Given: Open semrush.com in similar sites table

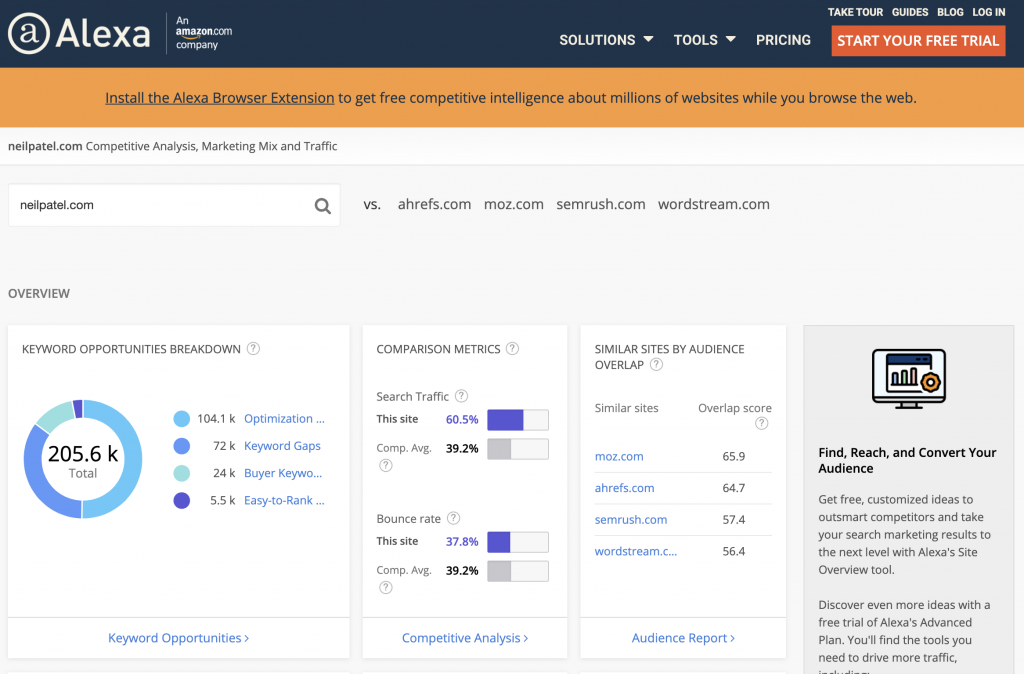Looking at the screenshot, I should click(x=631, y=520).
